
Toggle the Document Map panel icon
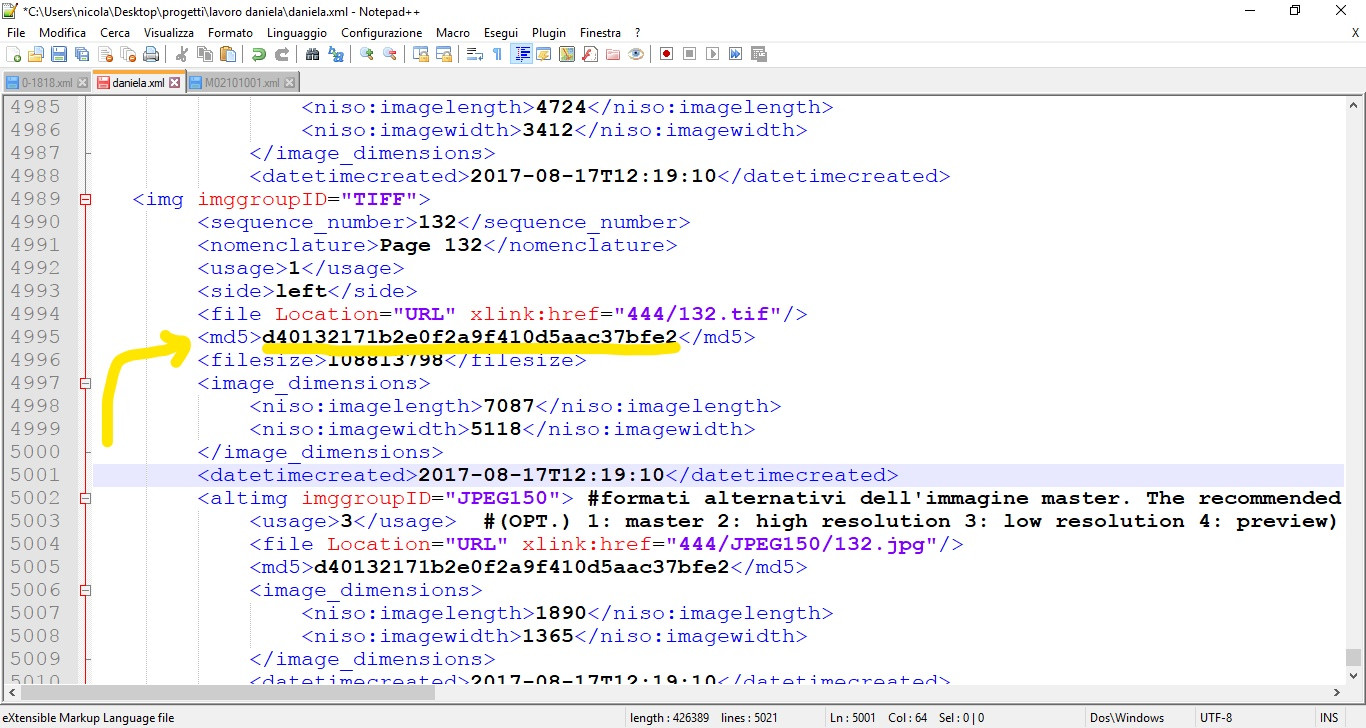click(x=567, y=54)
